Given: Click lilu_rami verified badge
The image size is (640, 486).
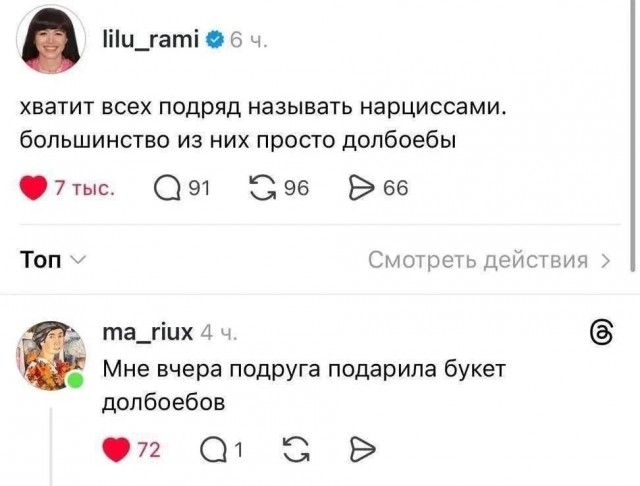Looking at the screenshot, I should 214,40.
